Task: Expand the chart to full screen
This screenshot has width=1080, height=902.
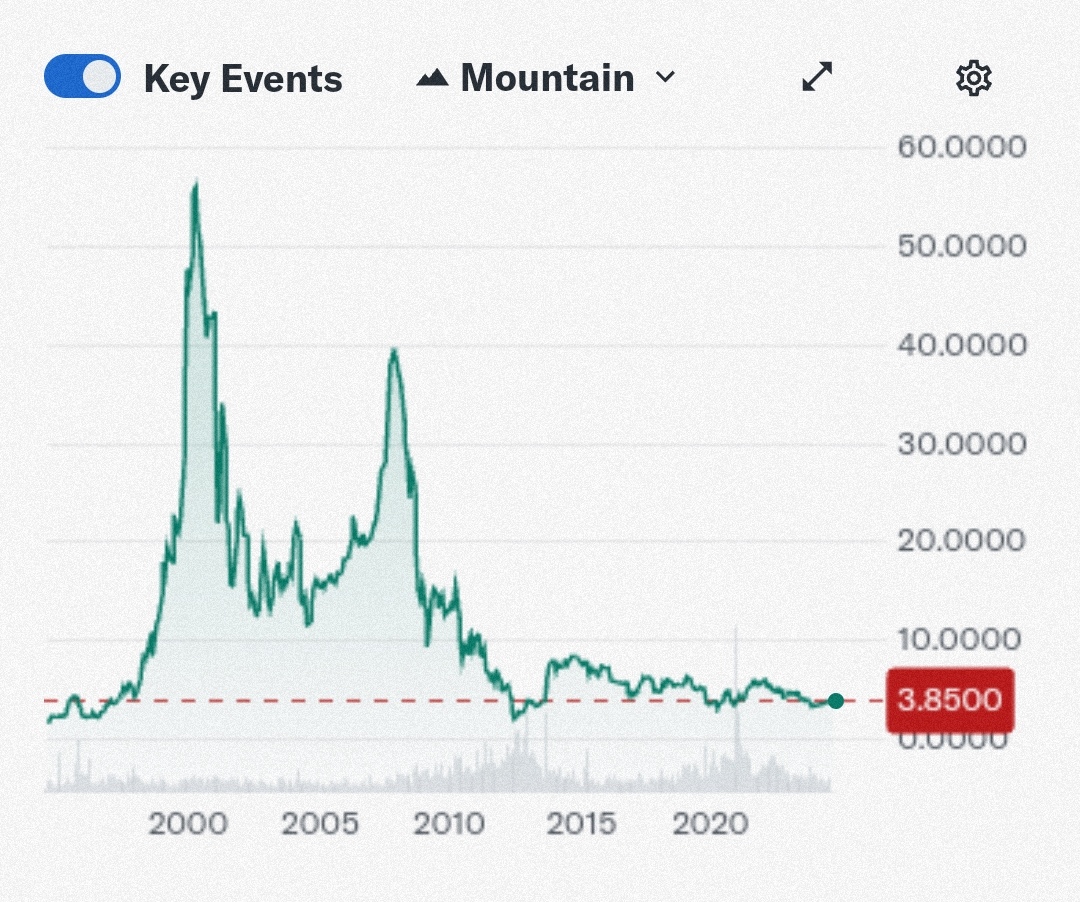Action: click(x=817, y=77)
